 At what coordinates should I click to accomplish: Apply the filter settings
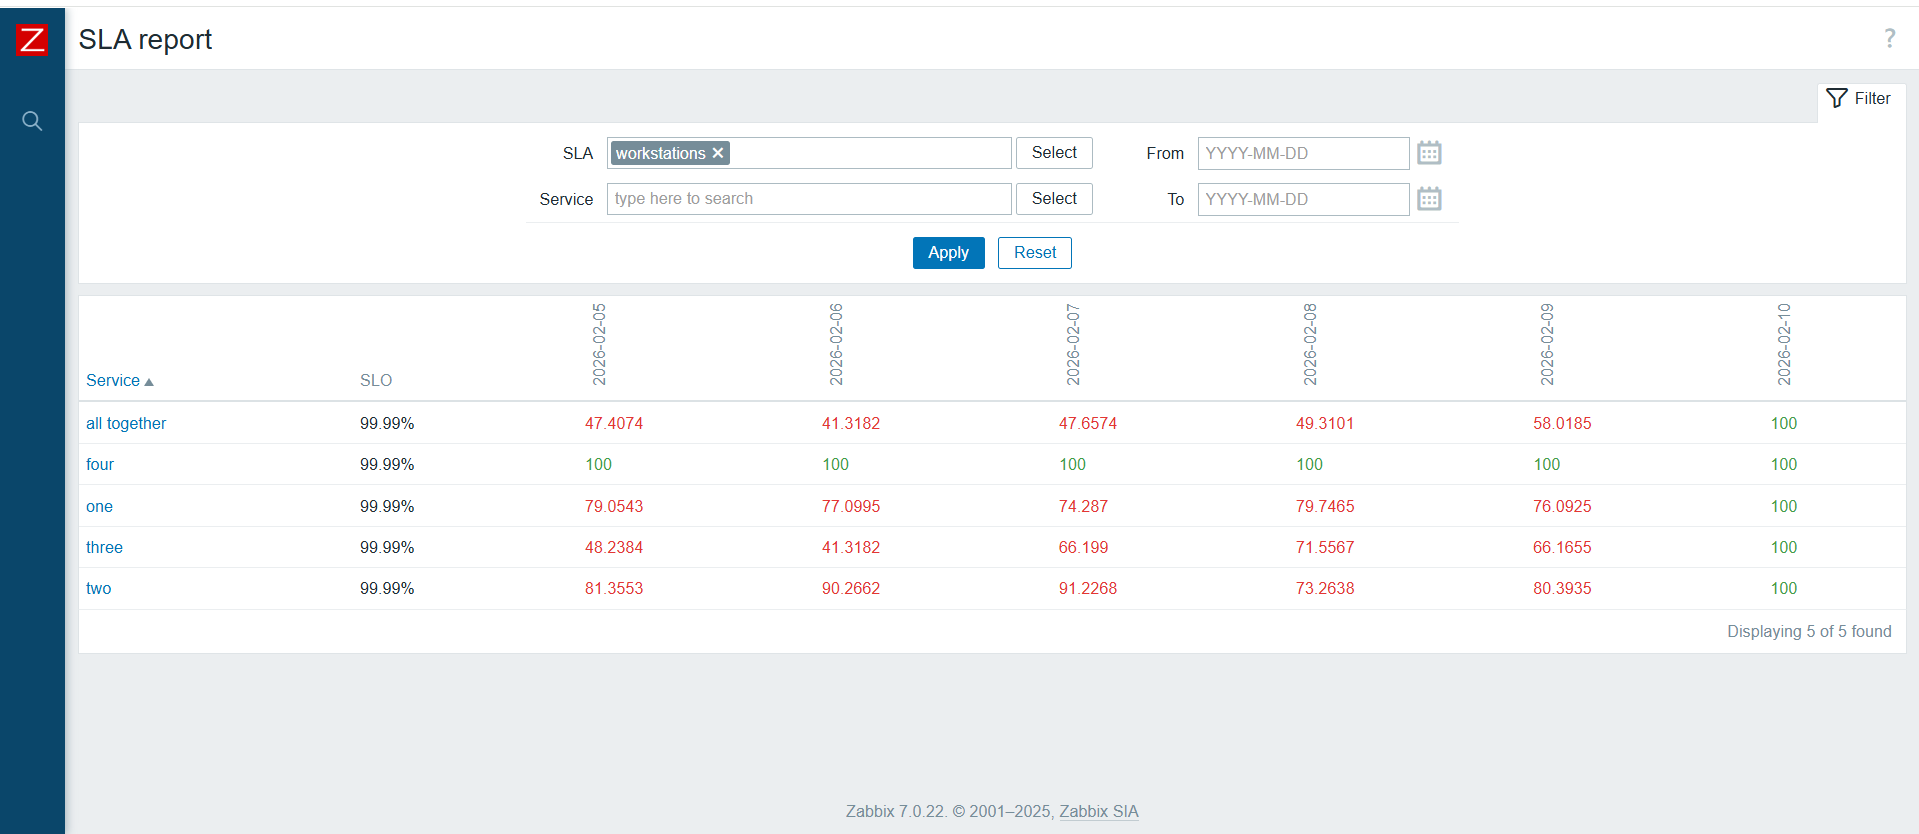tap(947, 253)
